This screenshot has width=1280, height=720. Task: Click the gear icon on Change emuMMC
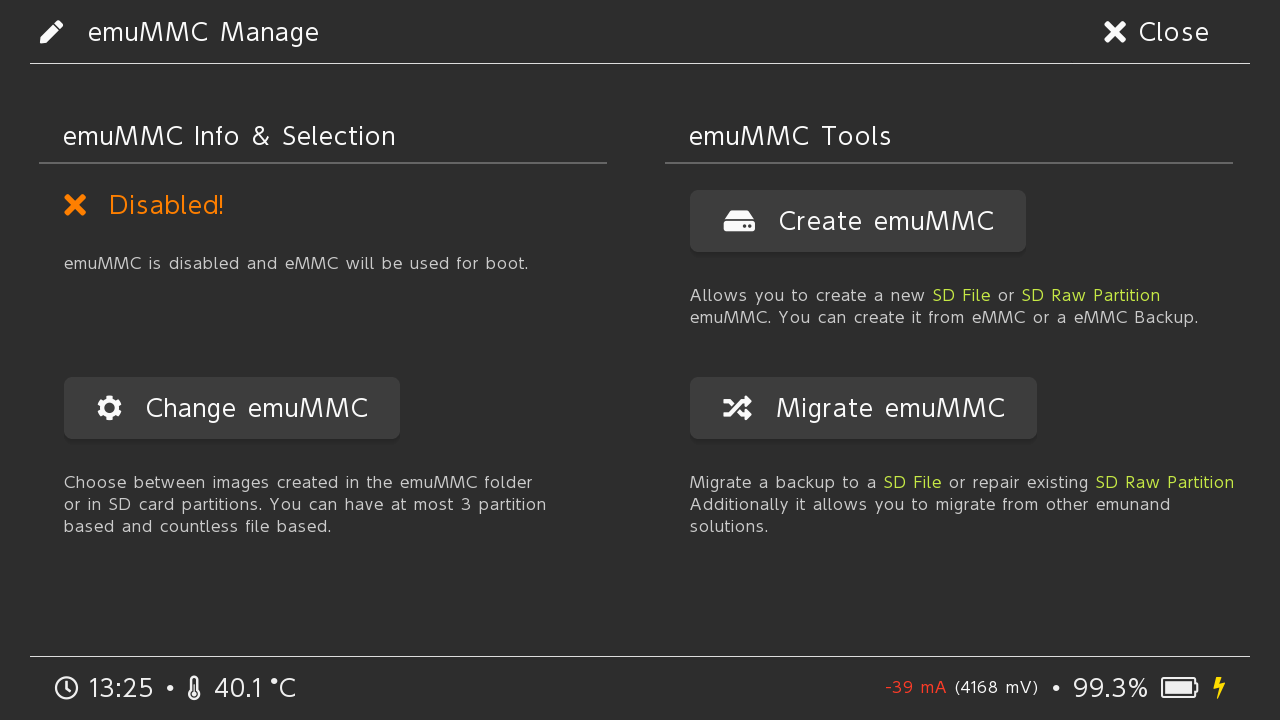110,408
